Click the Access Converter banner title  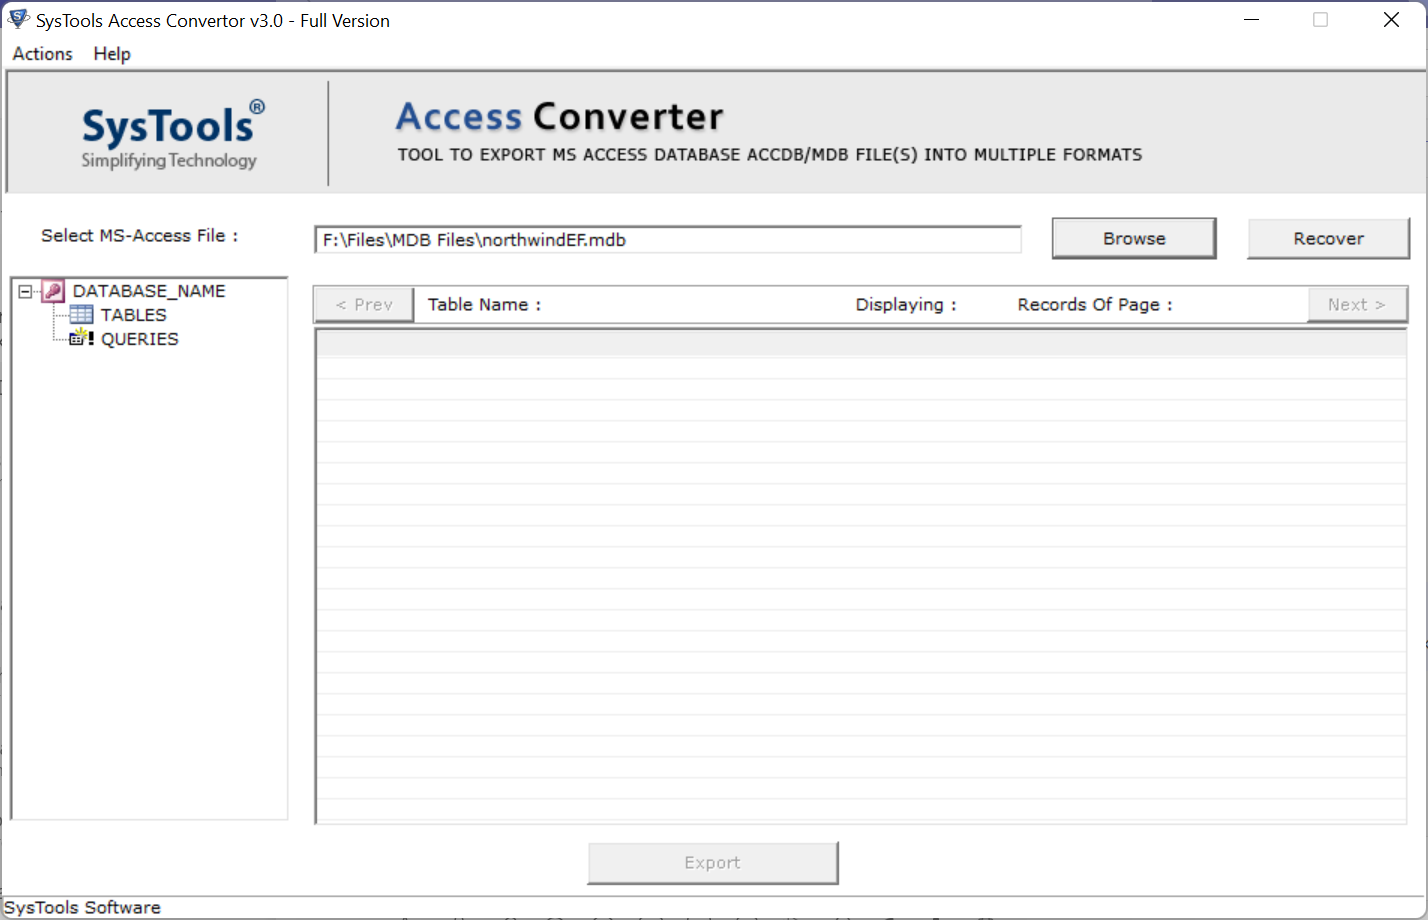[559, 117]
